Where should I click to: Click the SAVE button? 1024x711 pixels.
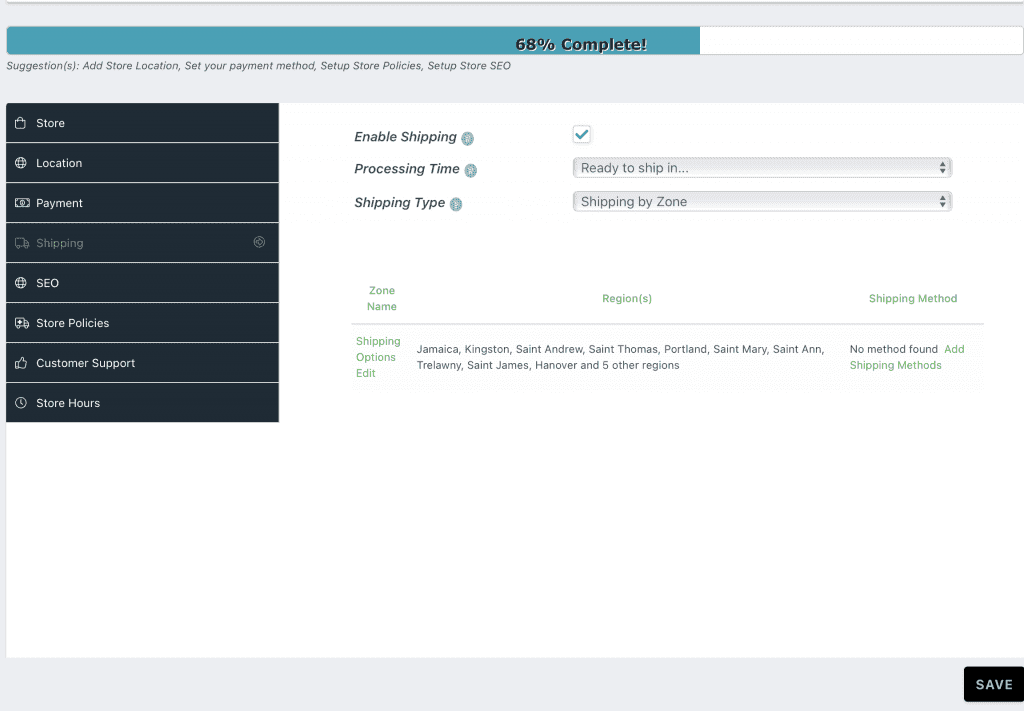tap(994, 684)
